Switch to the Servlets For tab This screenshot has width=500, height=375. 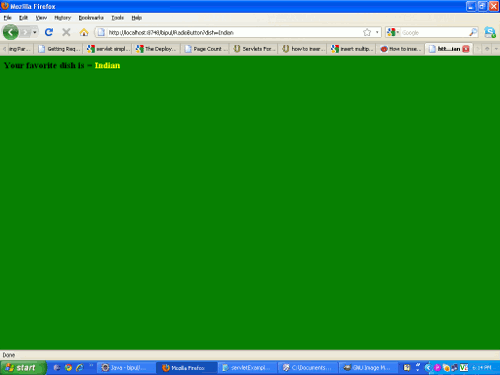point(254,49)
